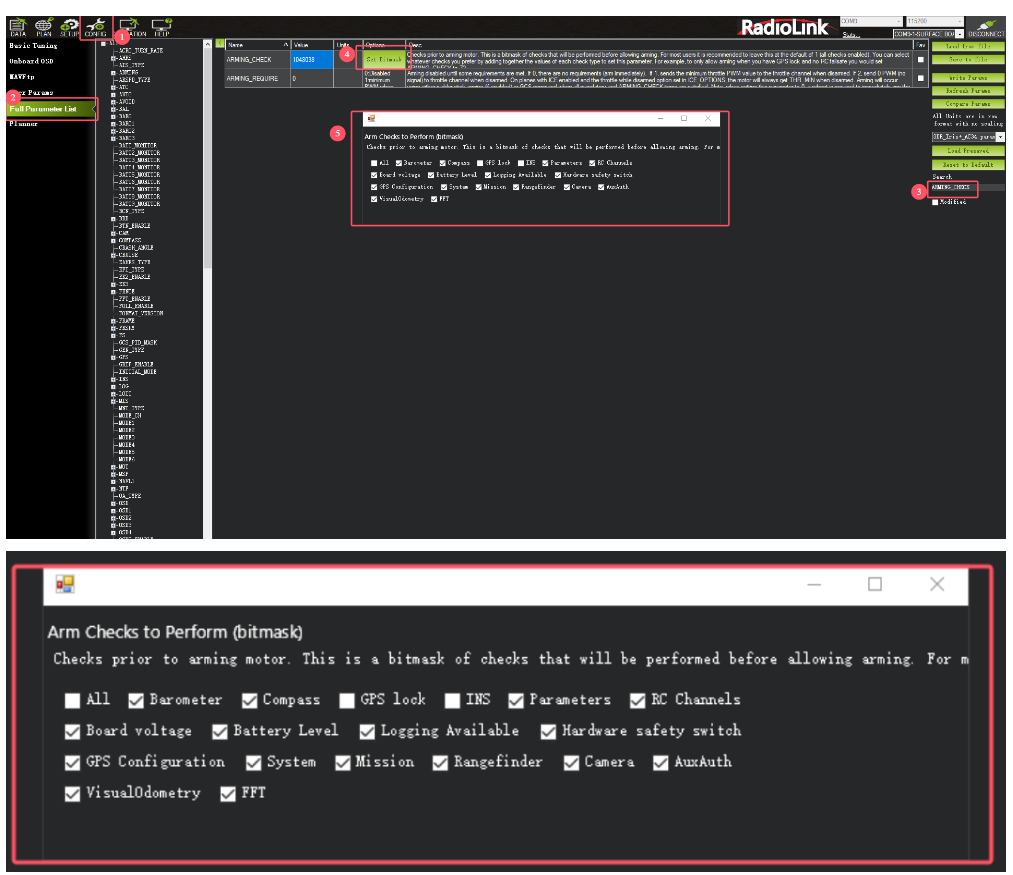Open the 115200 baud rate dropdown
The width and height of the screenshot is (1013, 875).
point(934,20)
